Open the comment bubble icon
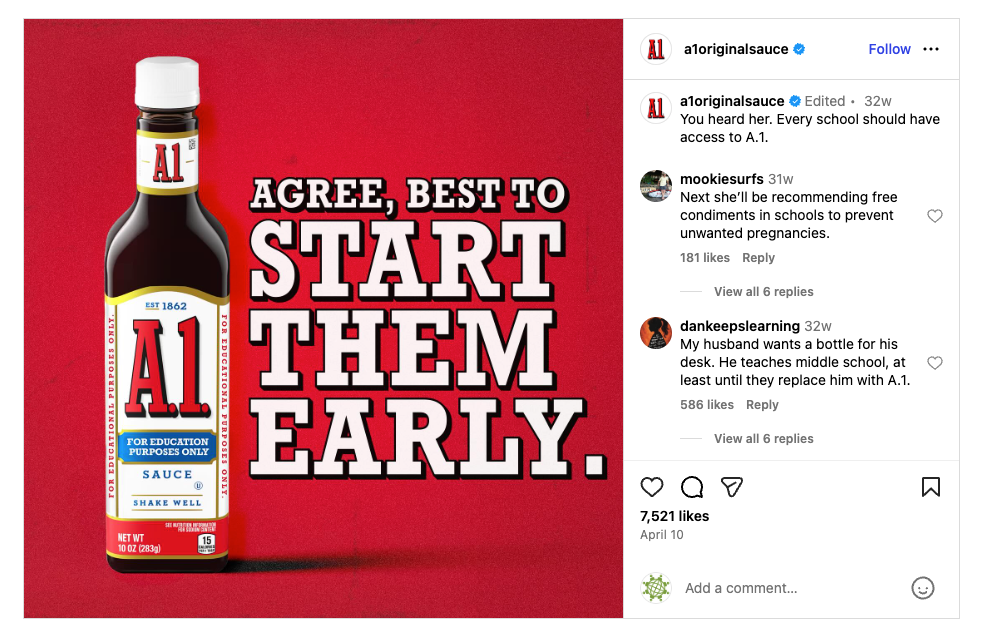The height and width of the screenshot is (641, 994). click(692, 487)
